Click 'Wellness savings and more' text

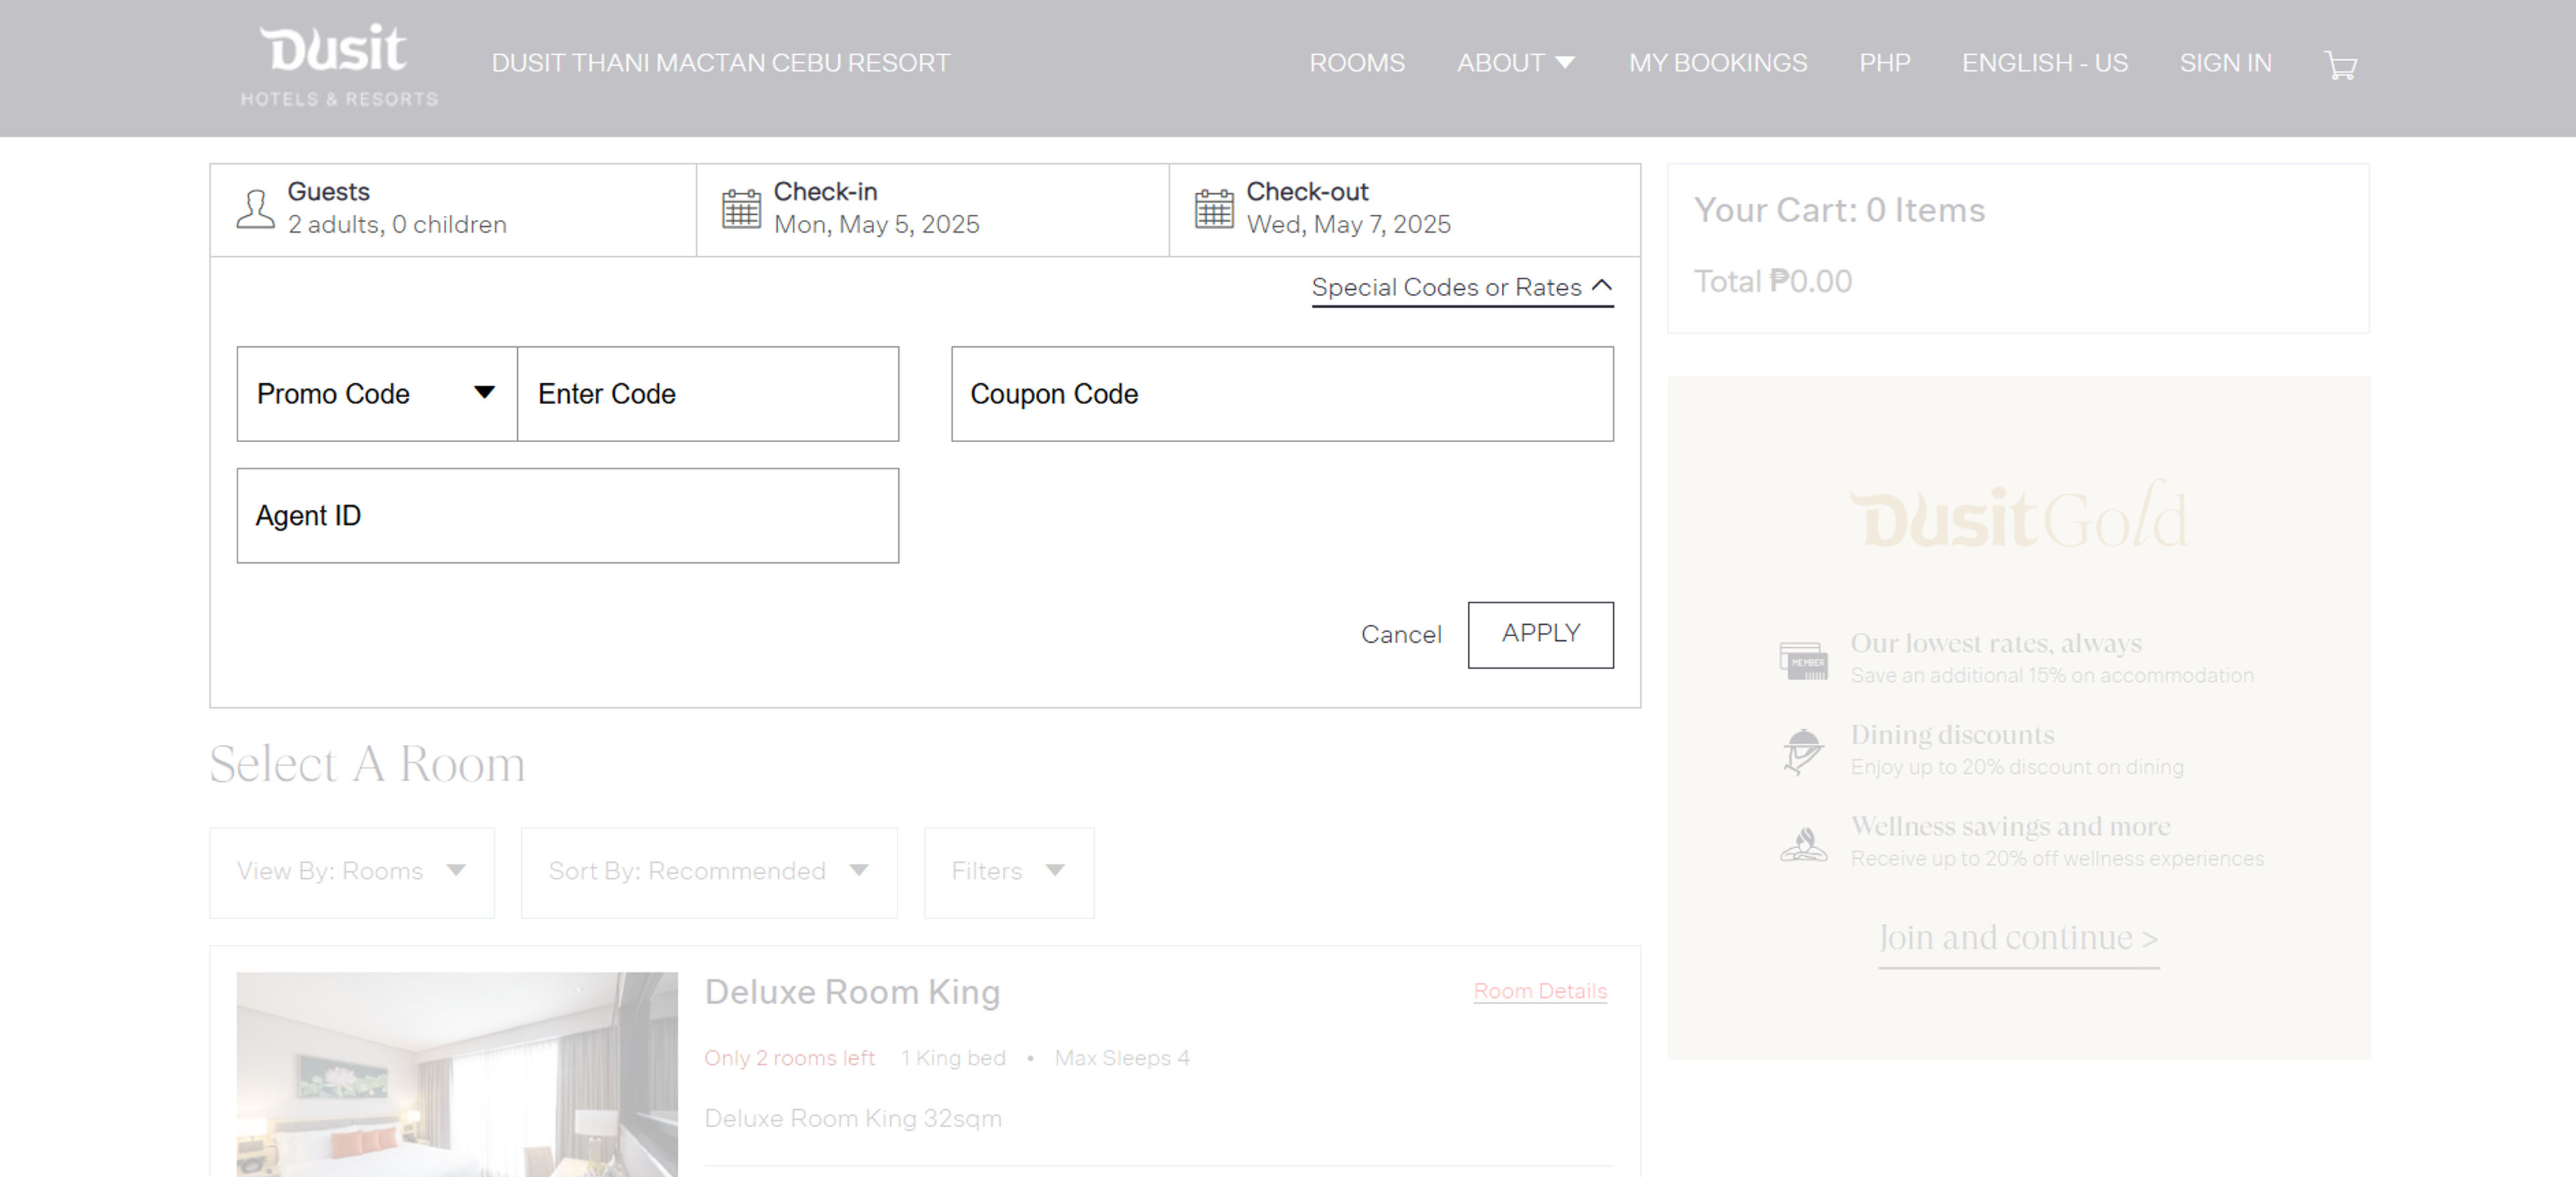coord(2010,826)
